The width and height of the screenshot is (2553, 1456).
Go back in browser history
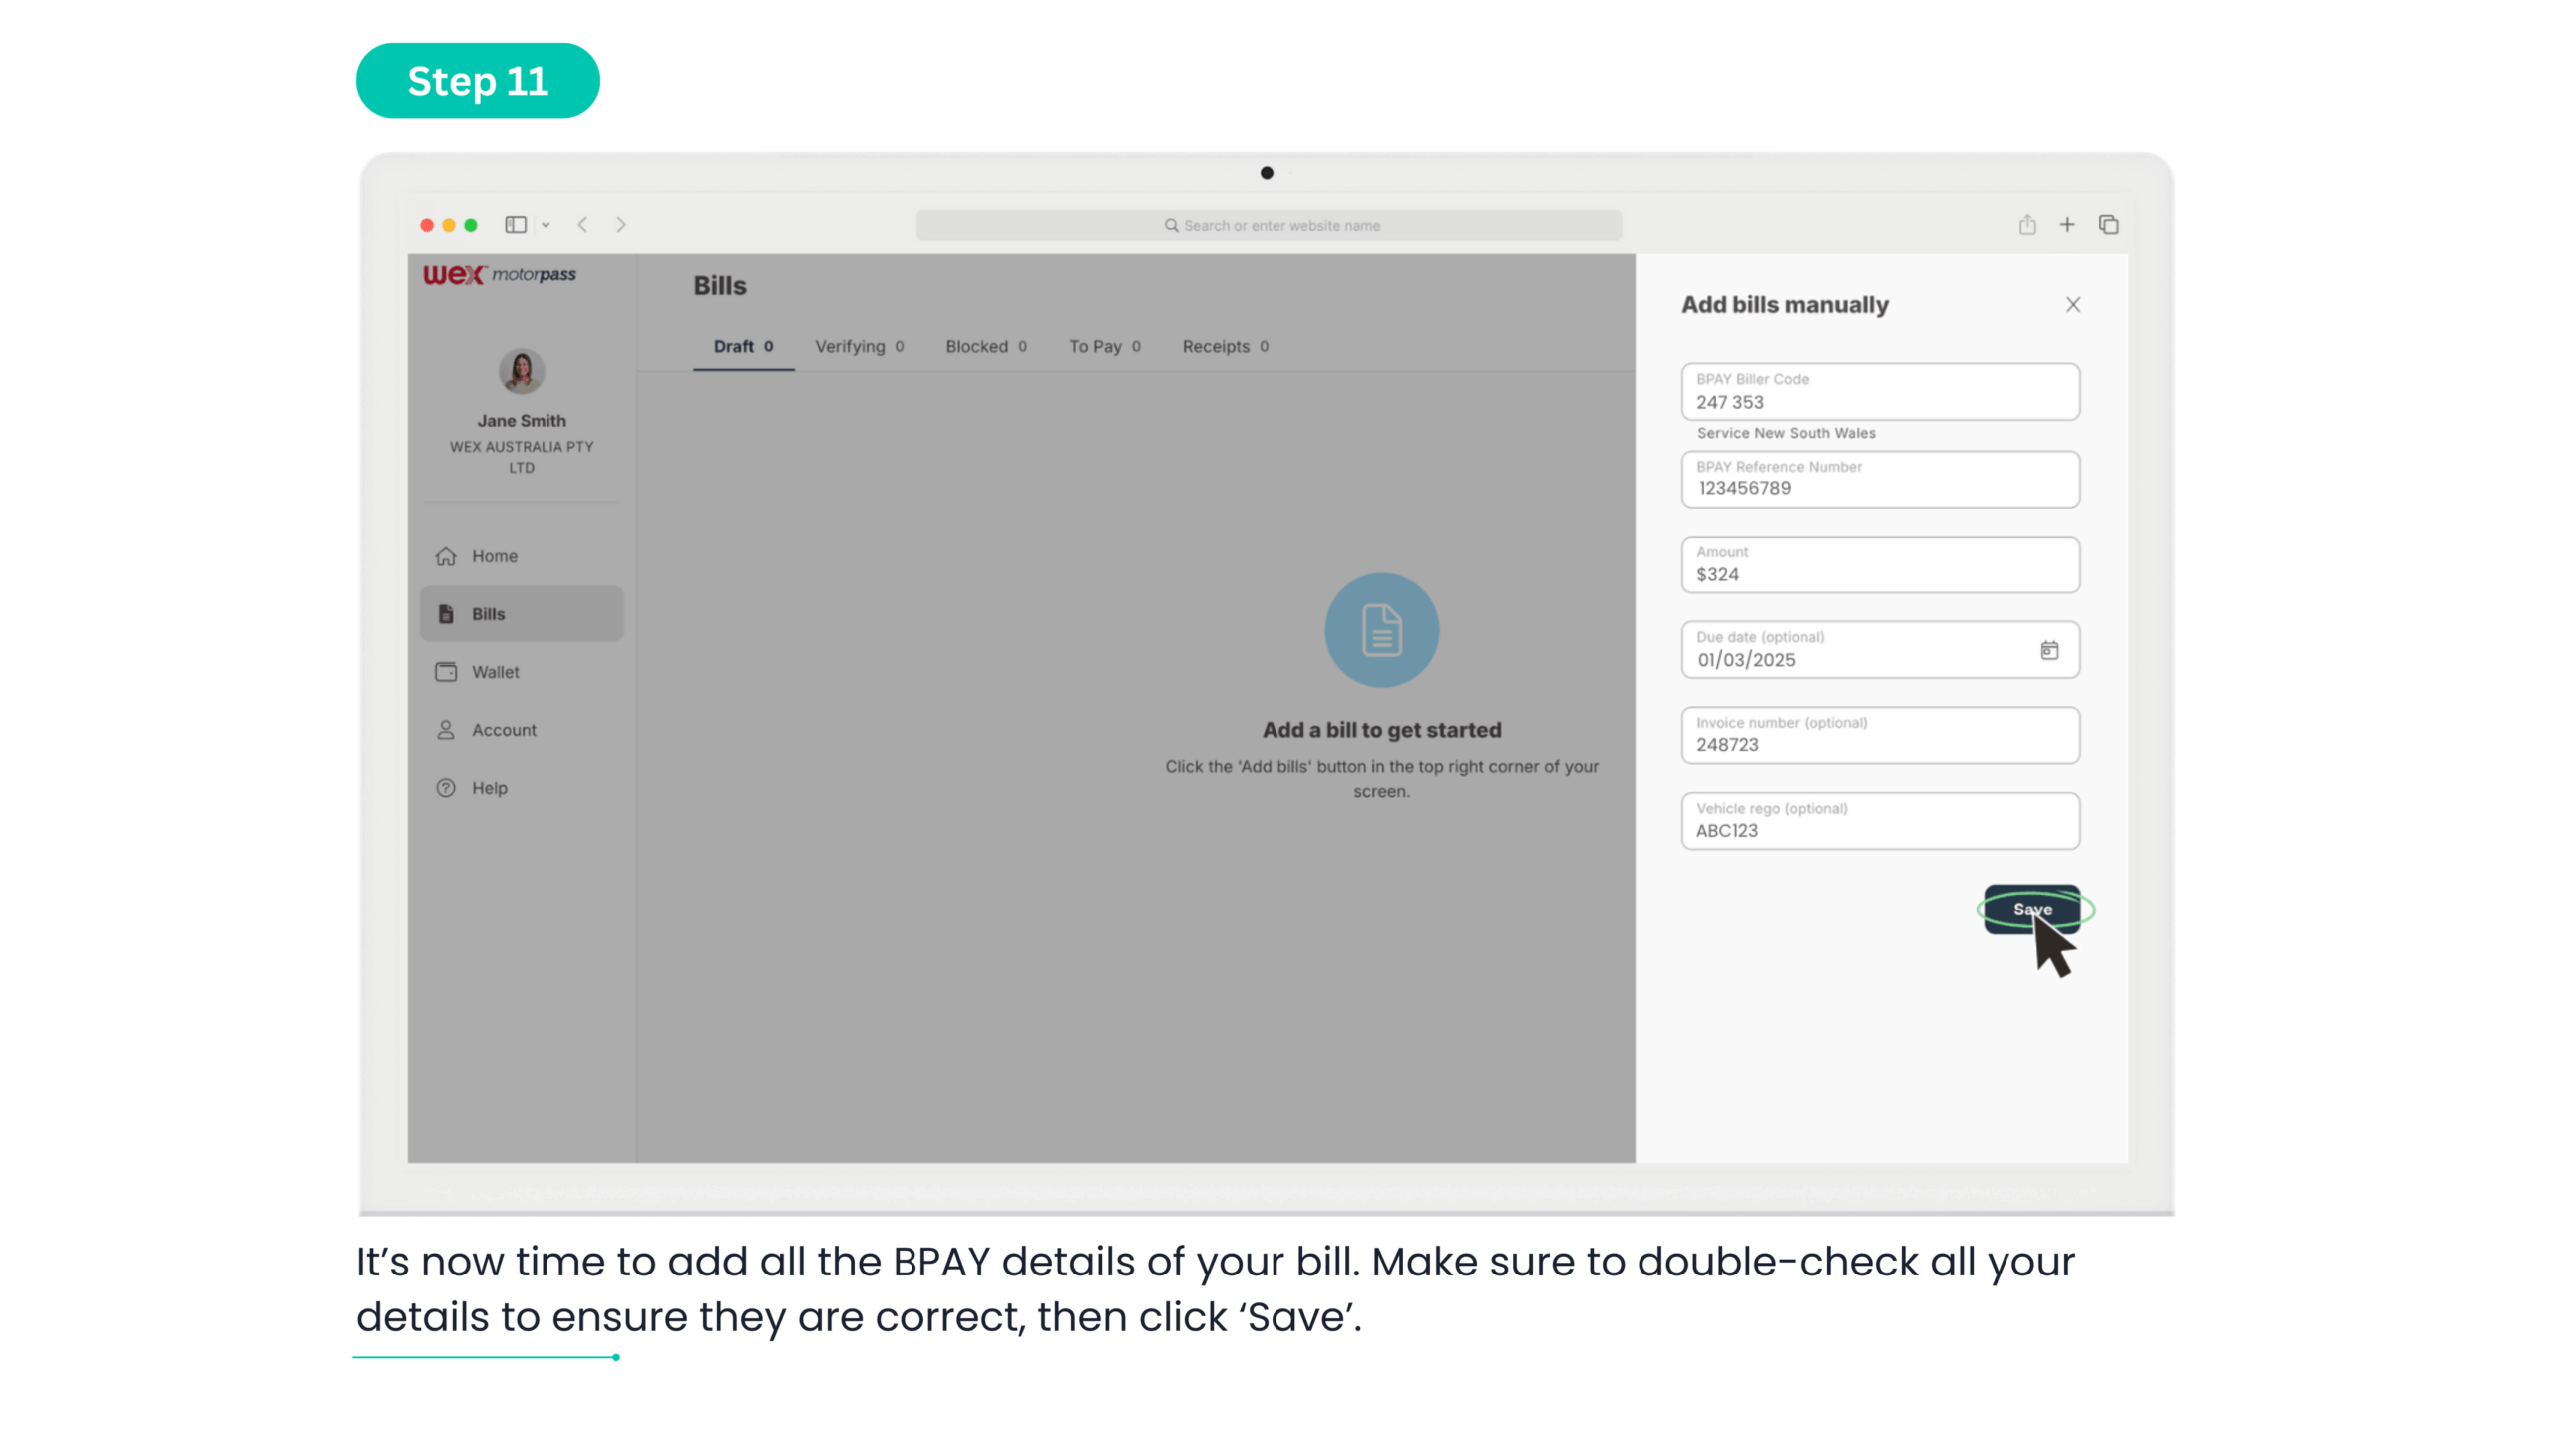pyautogui.click(x=583, y=225)
